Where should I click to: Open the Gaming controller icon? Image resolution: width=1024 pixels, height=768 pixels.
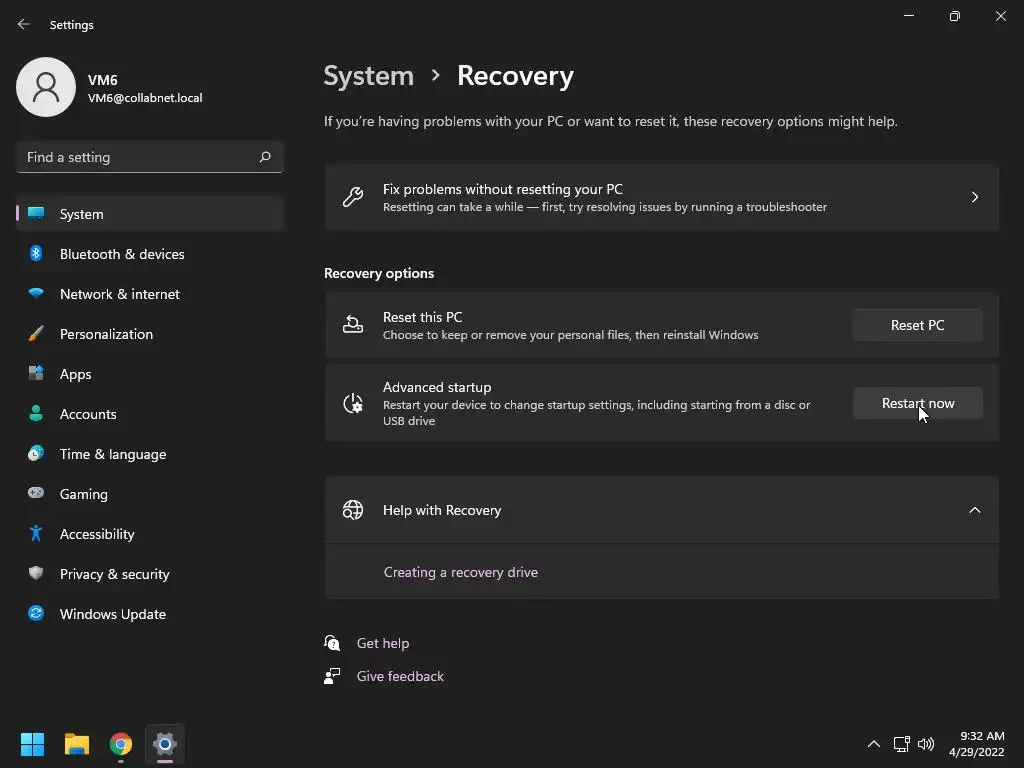tap(36, 494)
